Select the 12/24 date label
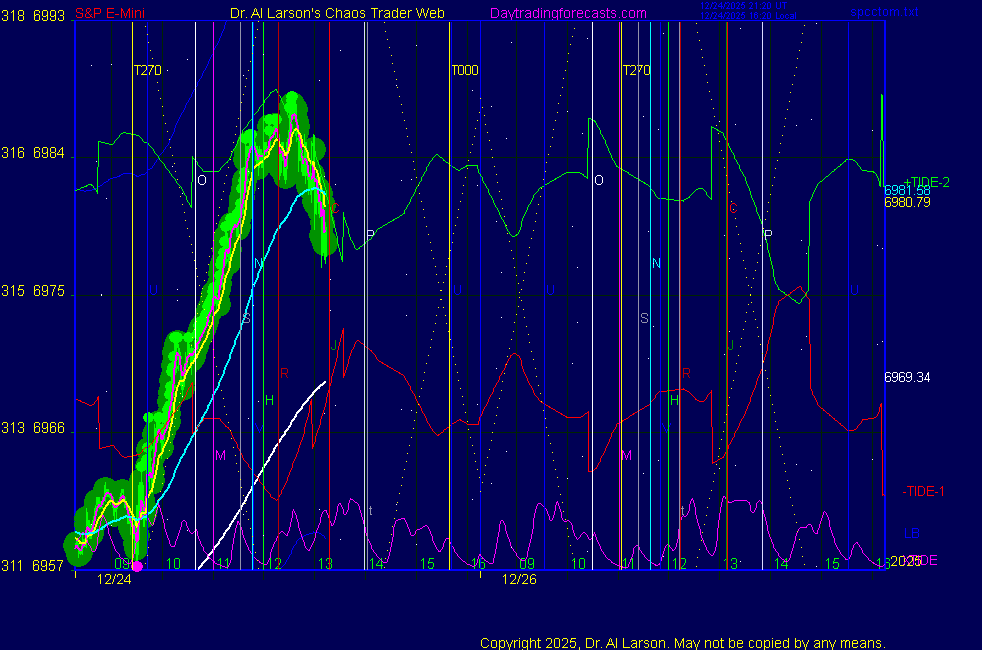This screenshot has width=982, height=650. pos(112,579)
